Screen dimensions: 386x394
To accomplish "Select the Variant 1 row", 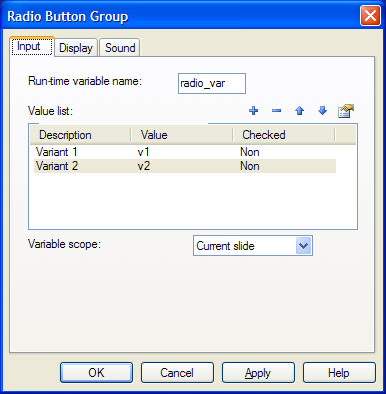I will coord(185,152).
